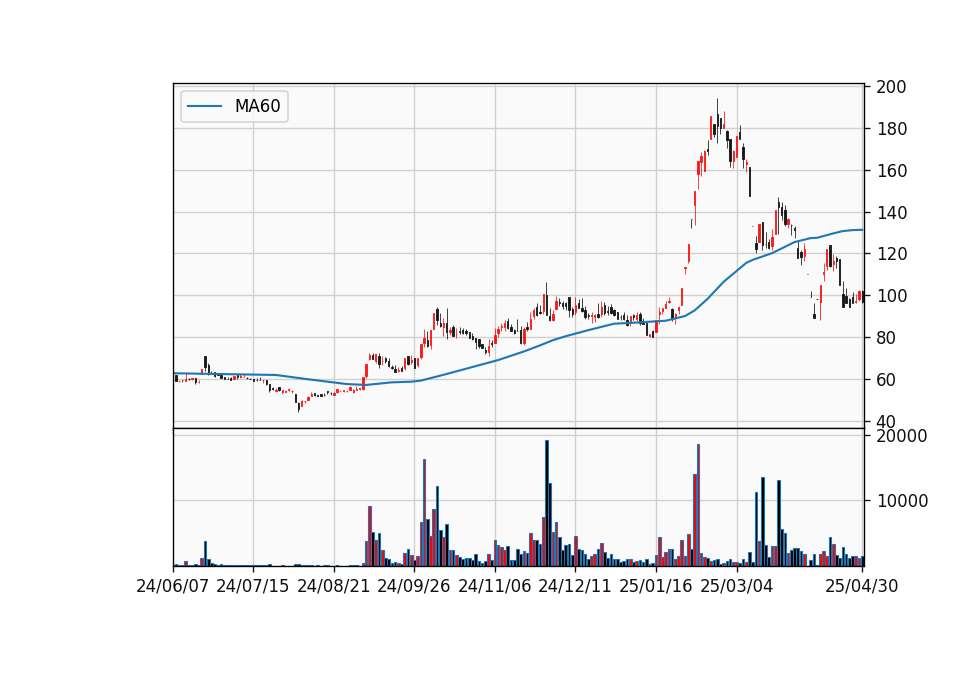
Task: Click the 80 price axis label
Action: point(886,338)
